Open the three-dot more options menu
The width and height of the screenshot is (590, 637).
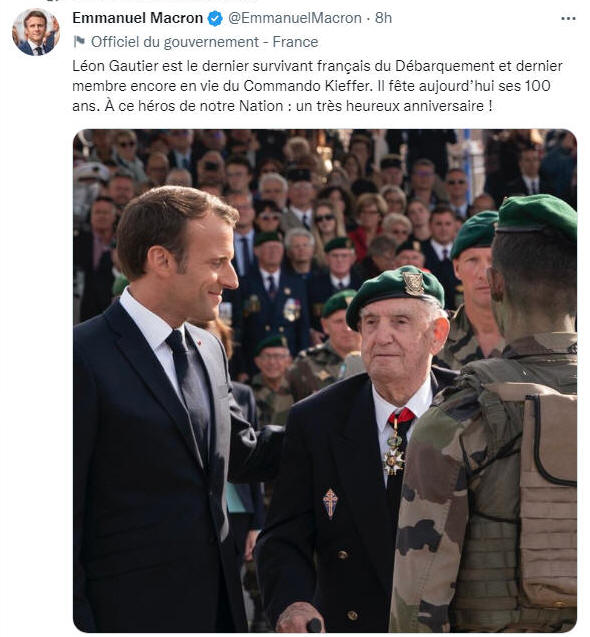click(x=568, y=18)
